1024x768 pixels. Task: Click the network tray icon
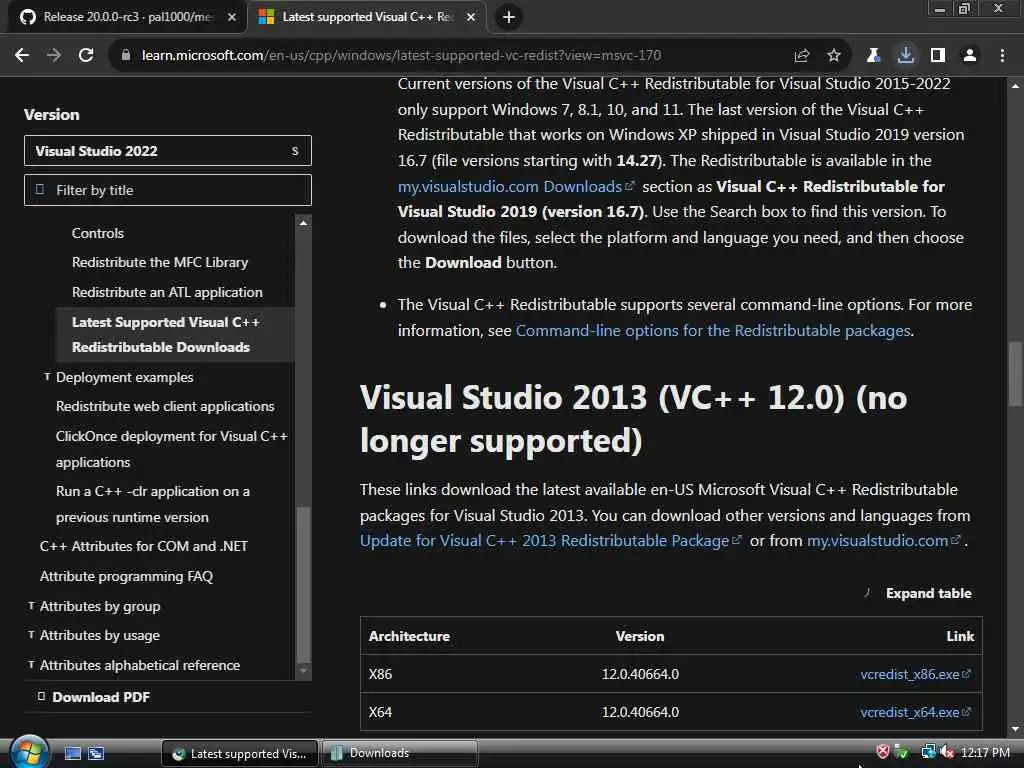tap(928, 752)
